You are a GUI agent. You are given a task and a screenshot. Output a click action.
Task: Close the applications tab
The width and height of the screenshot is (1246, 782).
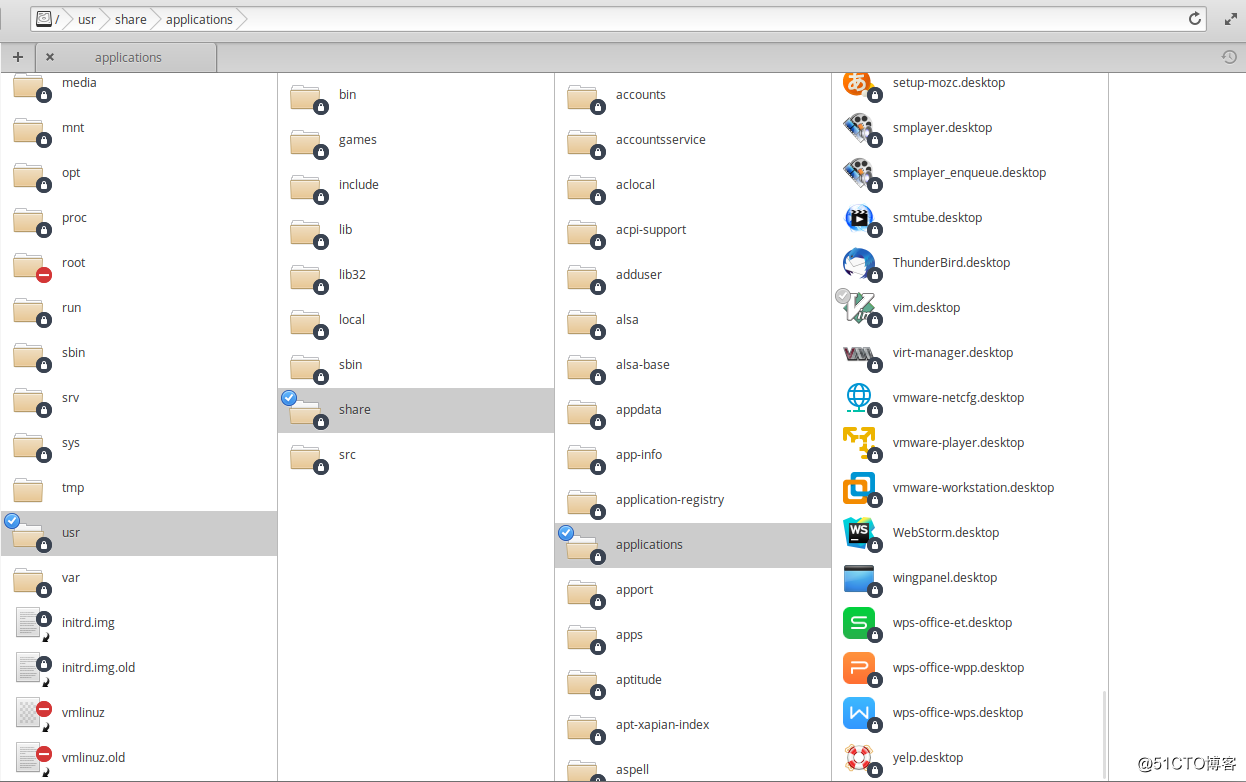[x=50, y=57]
